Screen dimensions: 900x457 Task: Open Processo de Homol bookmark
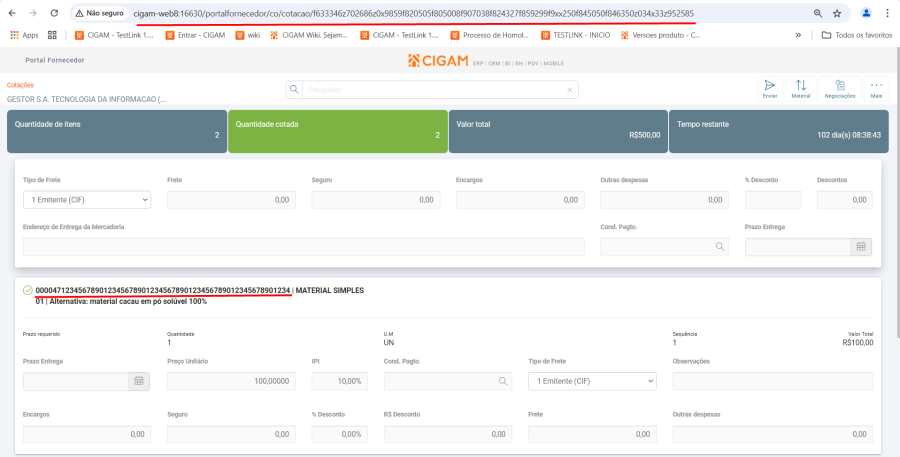[490, 35]
